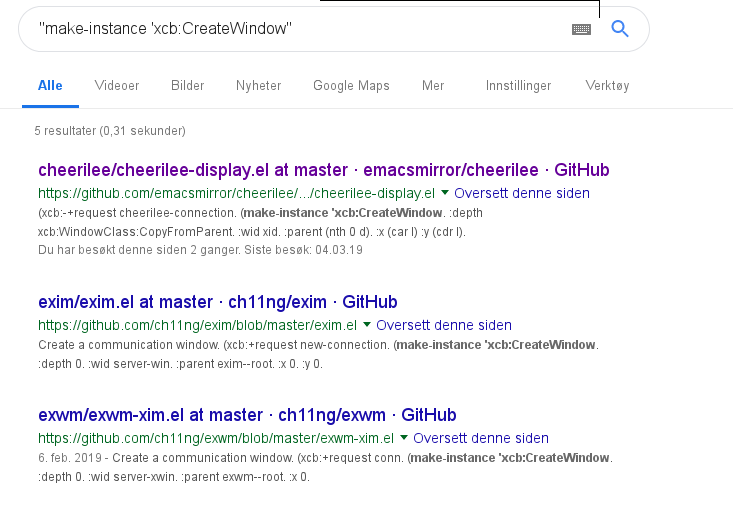Image resolution: width=733 pixels, height=510 pixels.
Task: Select the Alle tab
Action: (x=50, y=86)
